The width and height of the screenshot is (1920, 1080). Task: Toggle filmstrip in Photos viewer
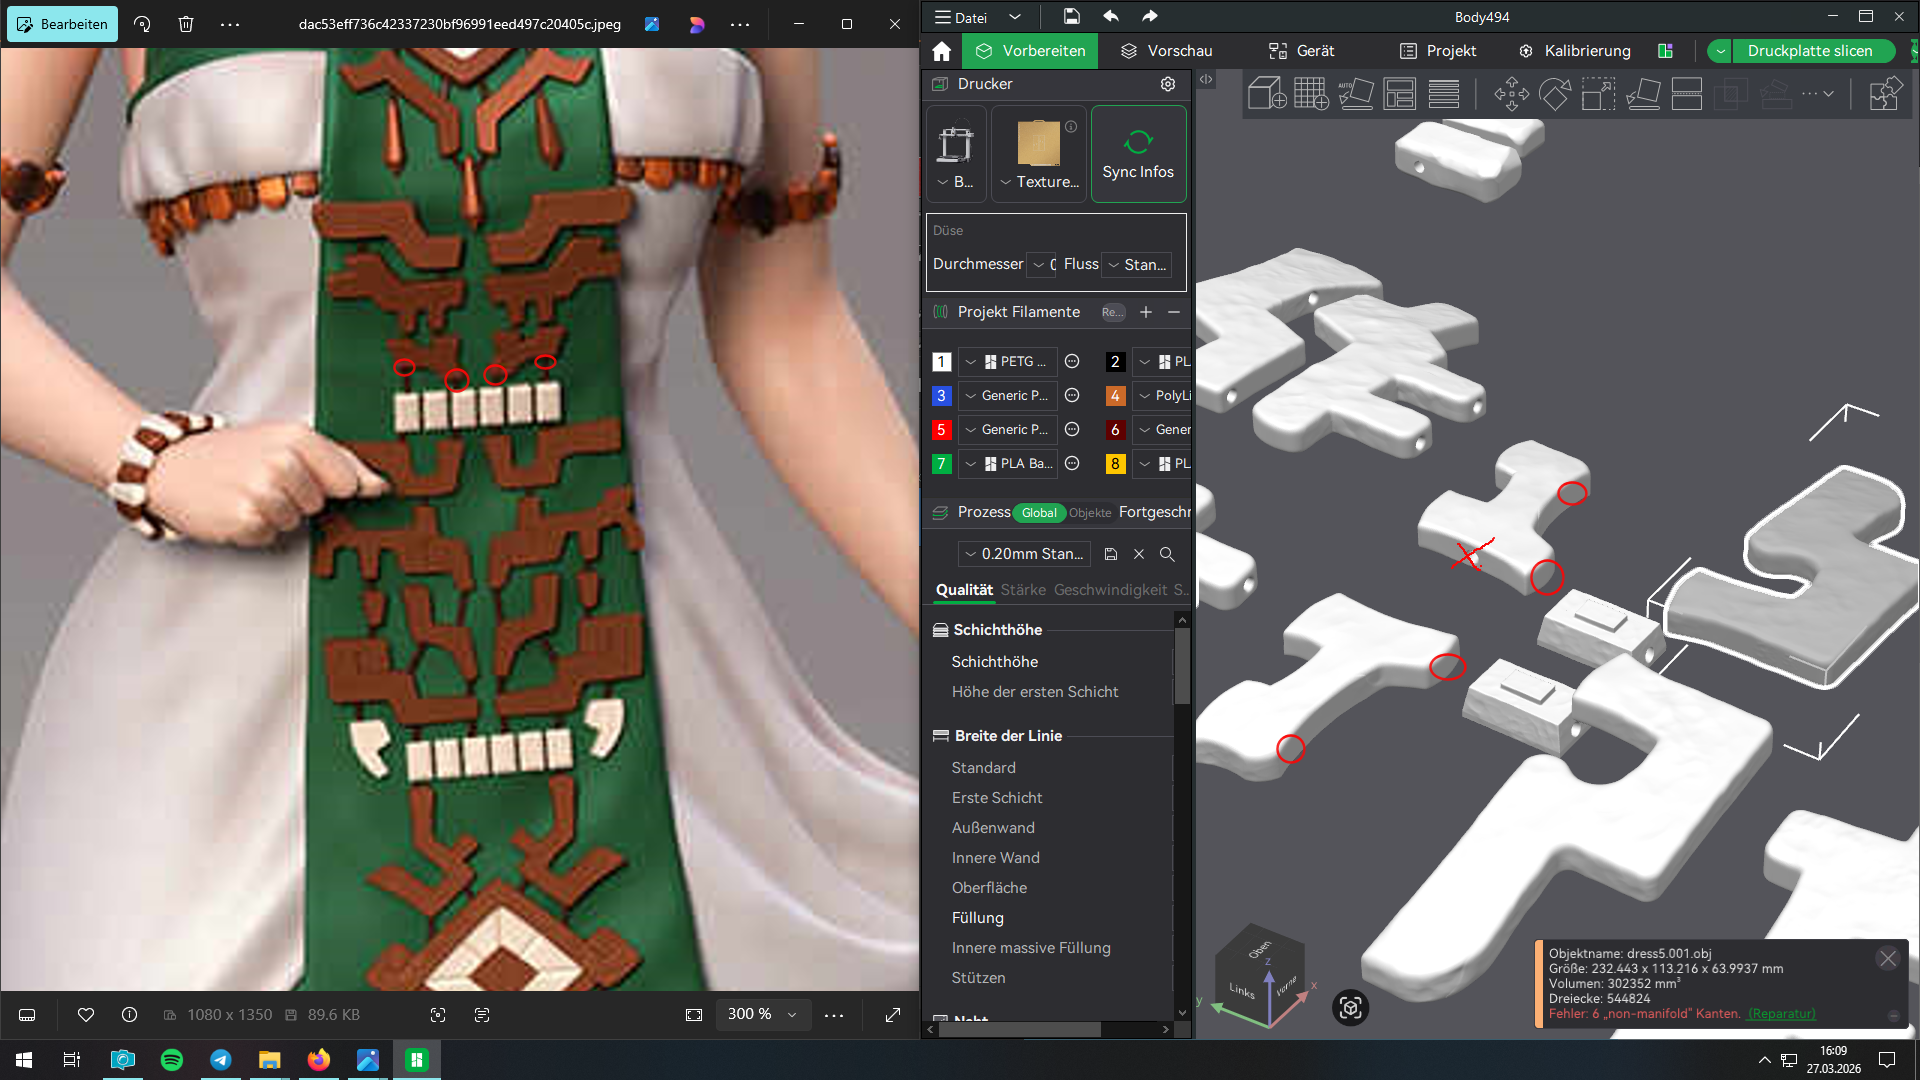[x=27, y=1015]
